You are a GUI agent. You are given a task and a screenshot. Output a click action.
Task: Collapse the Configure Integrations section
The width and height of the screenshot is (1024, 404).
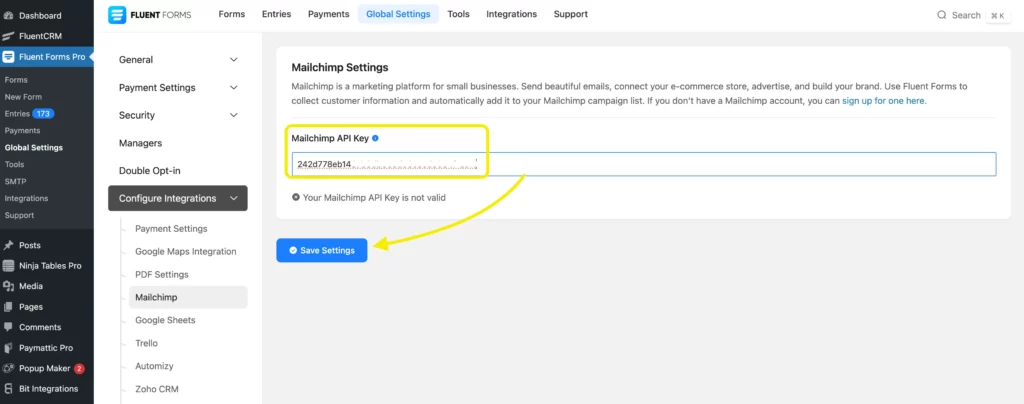pos(178,198)
